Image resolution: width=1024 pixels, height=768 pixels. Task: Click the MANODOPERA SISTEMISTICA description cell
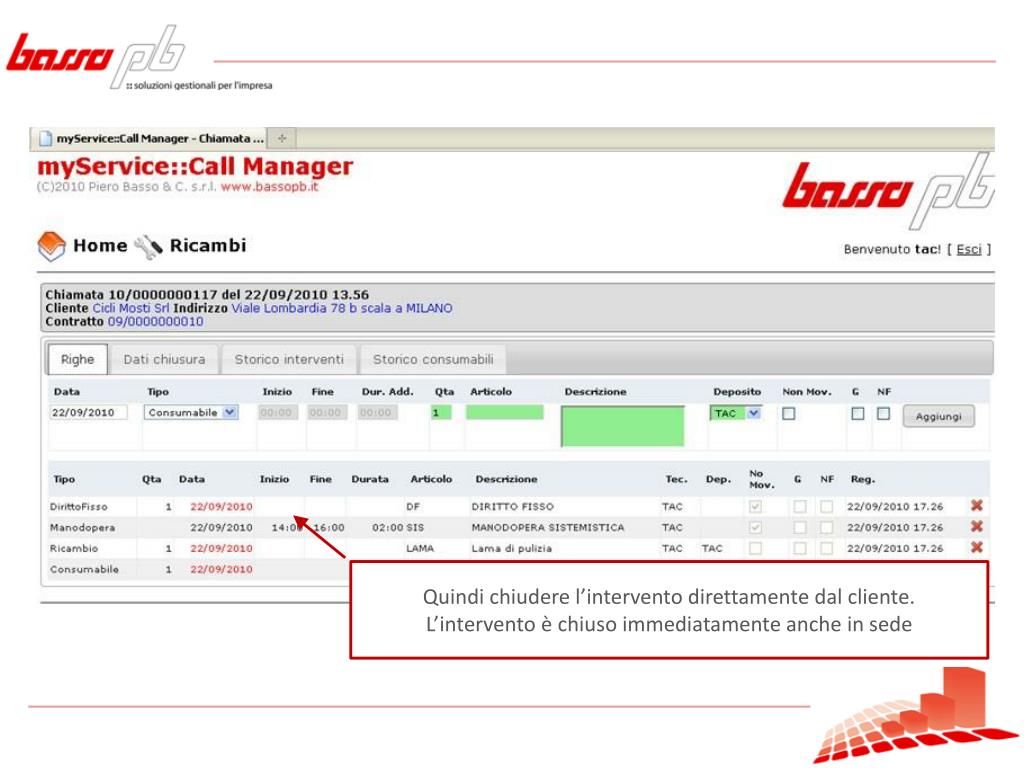point(548,528)
